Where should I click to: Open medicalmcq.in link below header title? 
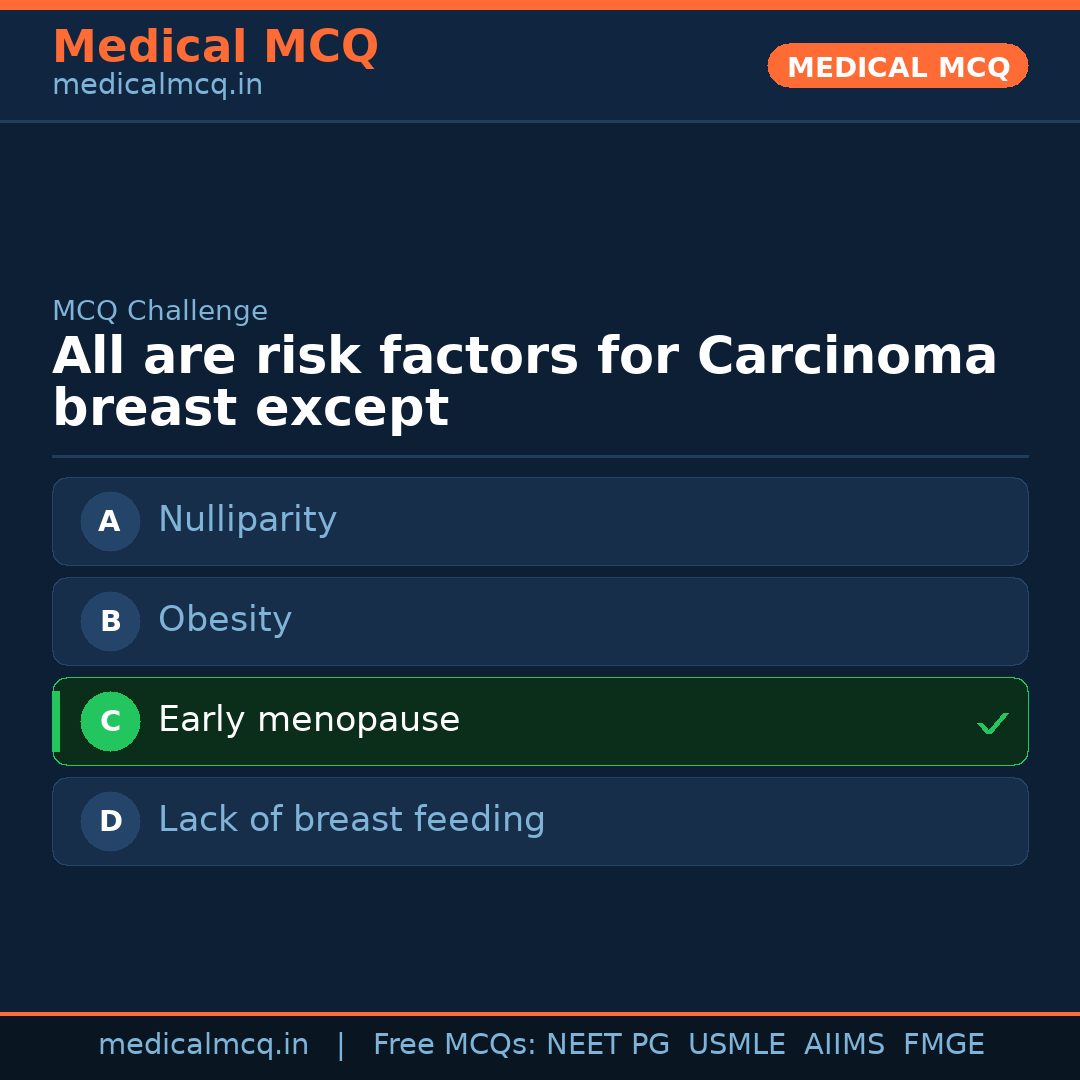point(157,86)
